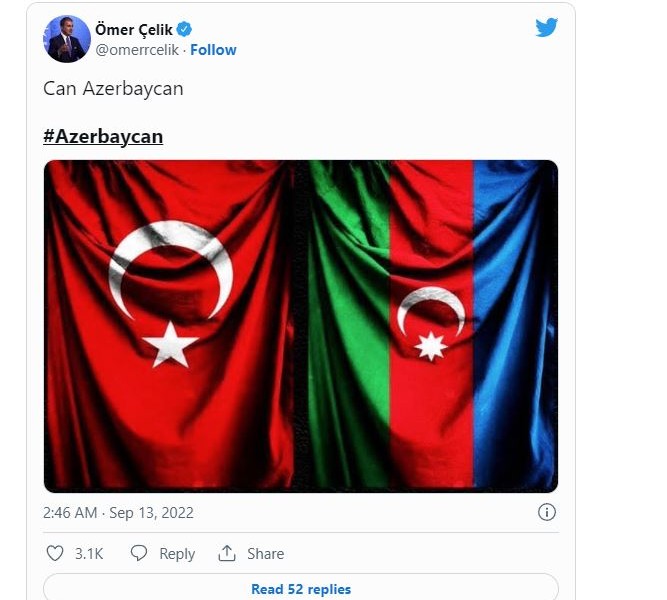Open the #Azerbaycan hashtag
The image size is (667, 600).
[x=103, y=136]
